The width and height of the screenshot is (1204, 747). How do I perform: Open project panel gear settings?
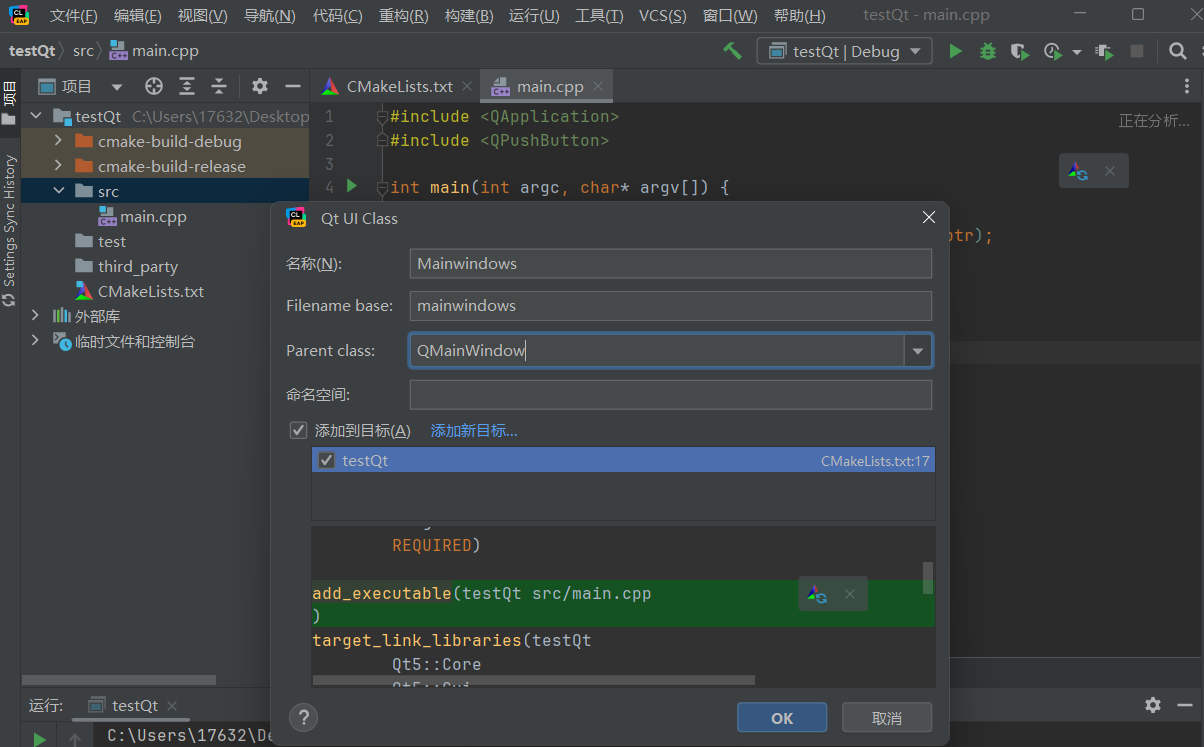260,86
